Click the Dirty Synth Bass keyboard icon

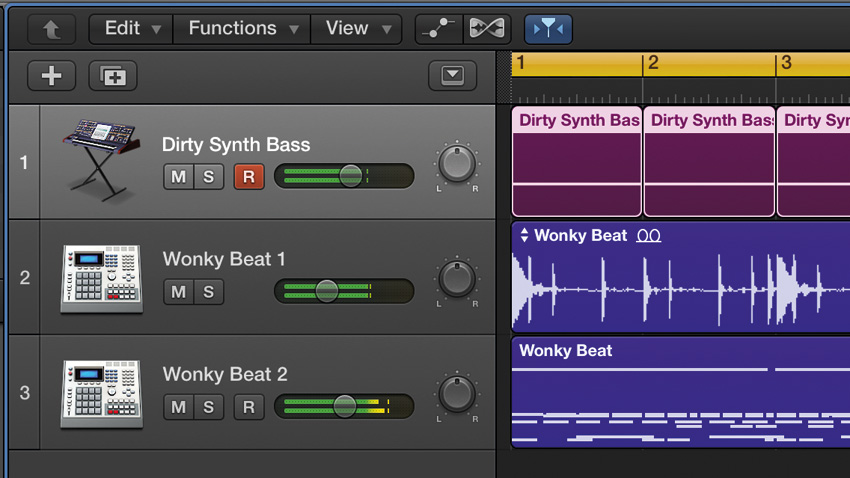(x=101, y=160)
